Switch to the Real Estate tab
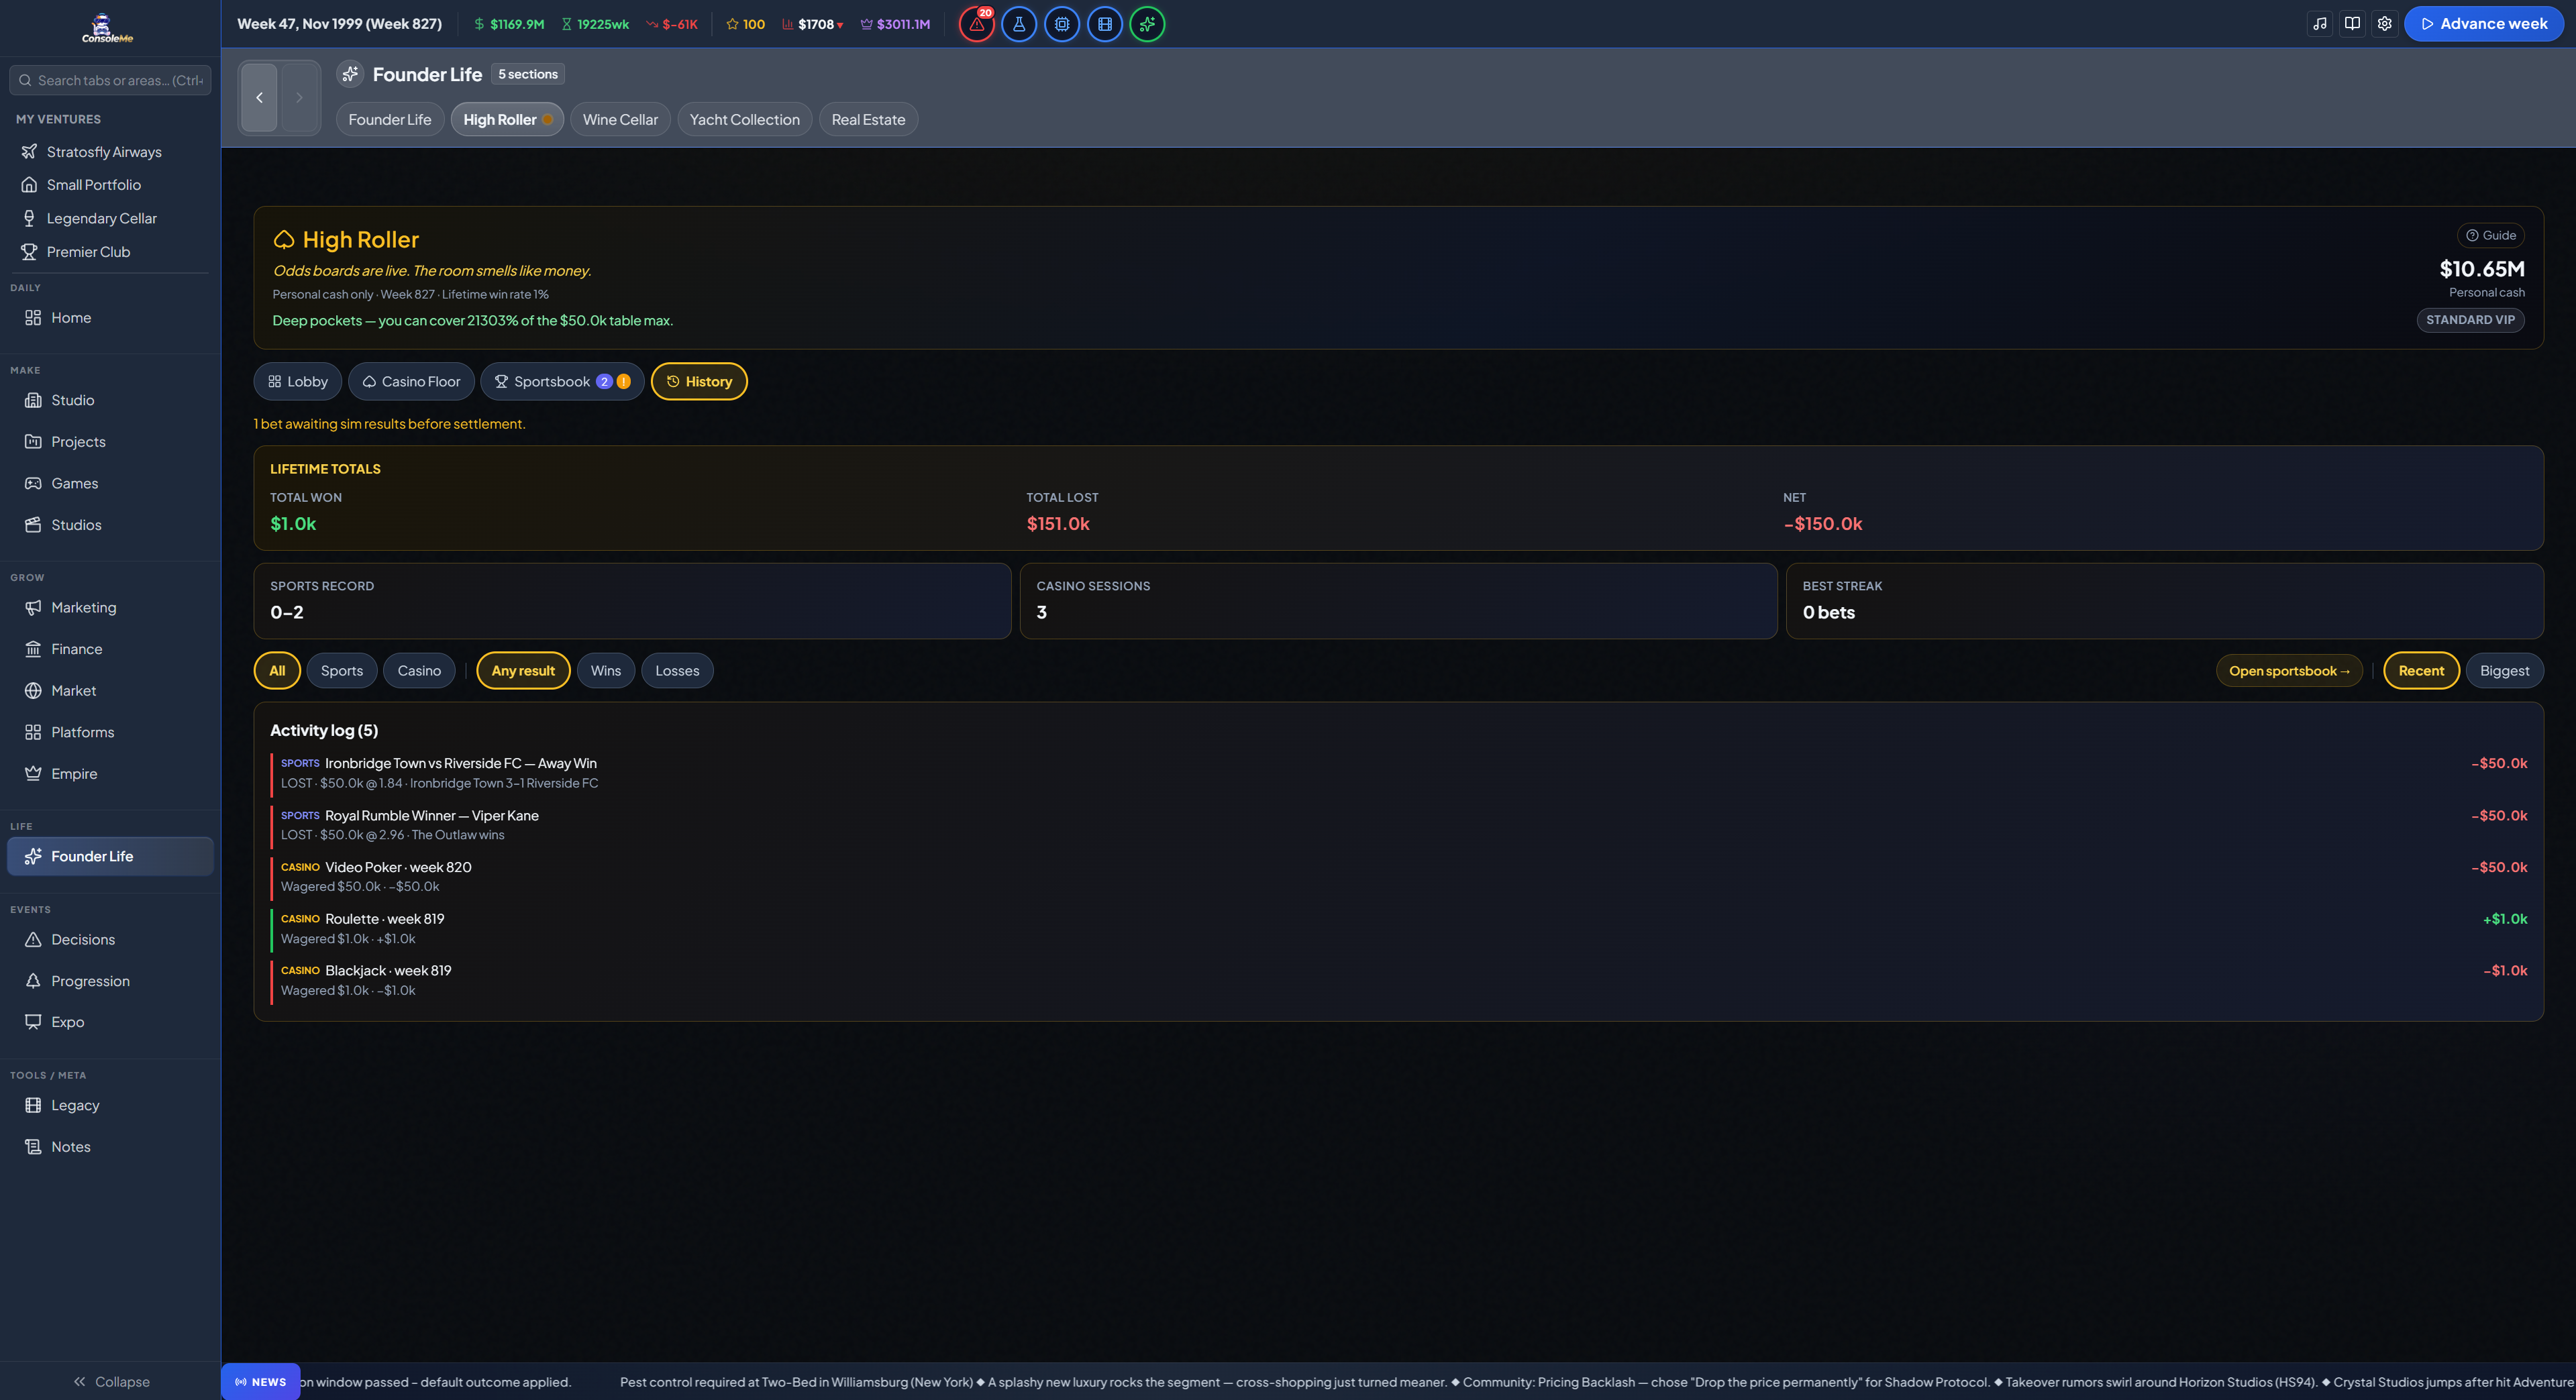Image resolution: width=2576 pixels, height=1400 pixels. tap(868, 120)
